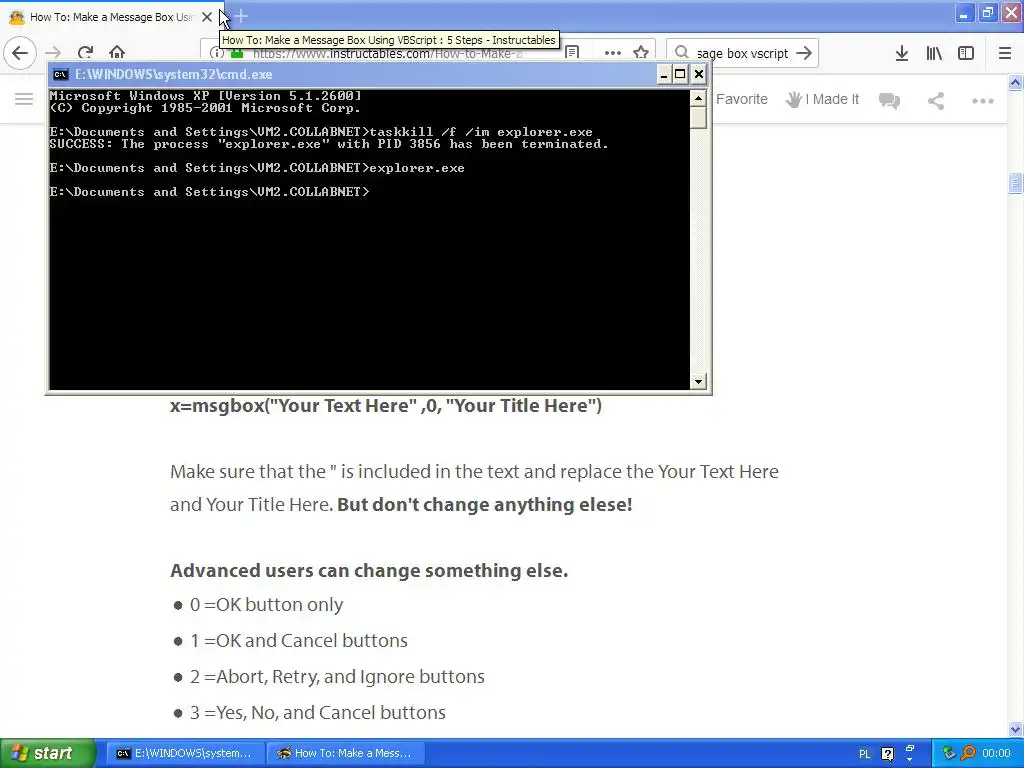Viewport: 1024px width, 768px height.
Task: Open Instructables site hamburger menu
Action: point(24,99)
